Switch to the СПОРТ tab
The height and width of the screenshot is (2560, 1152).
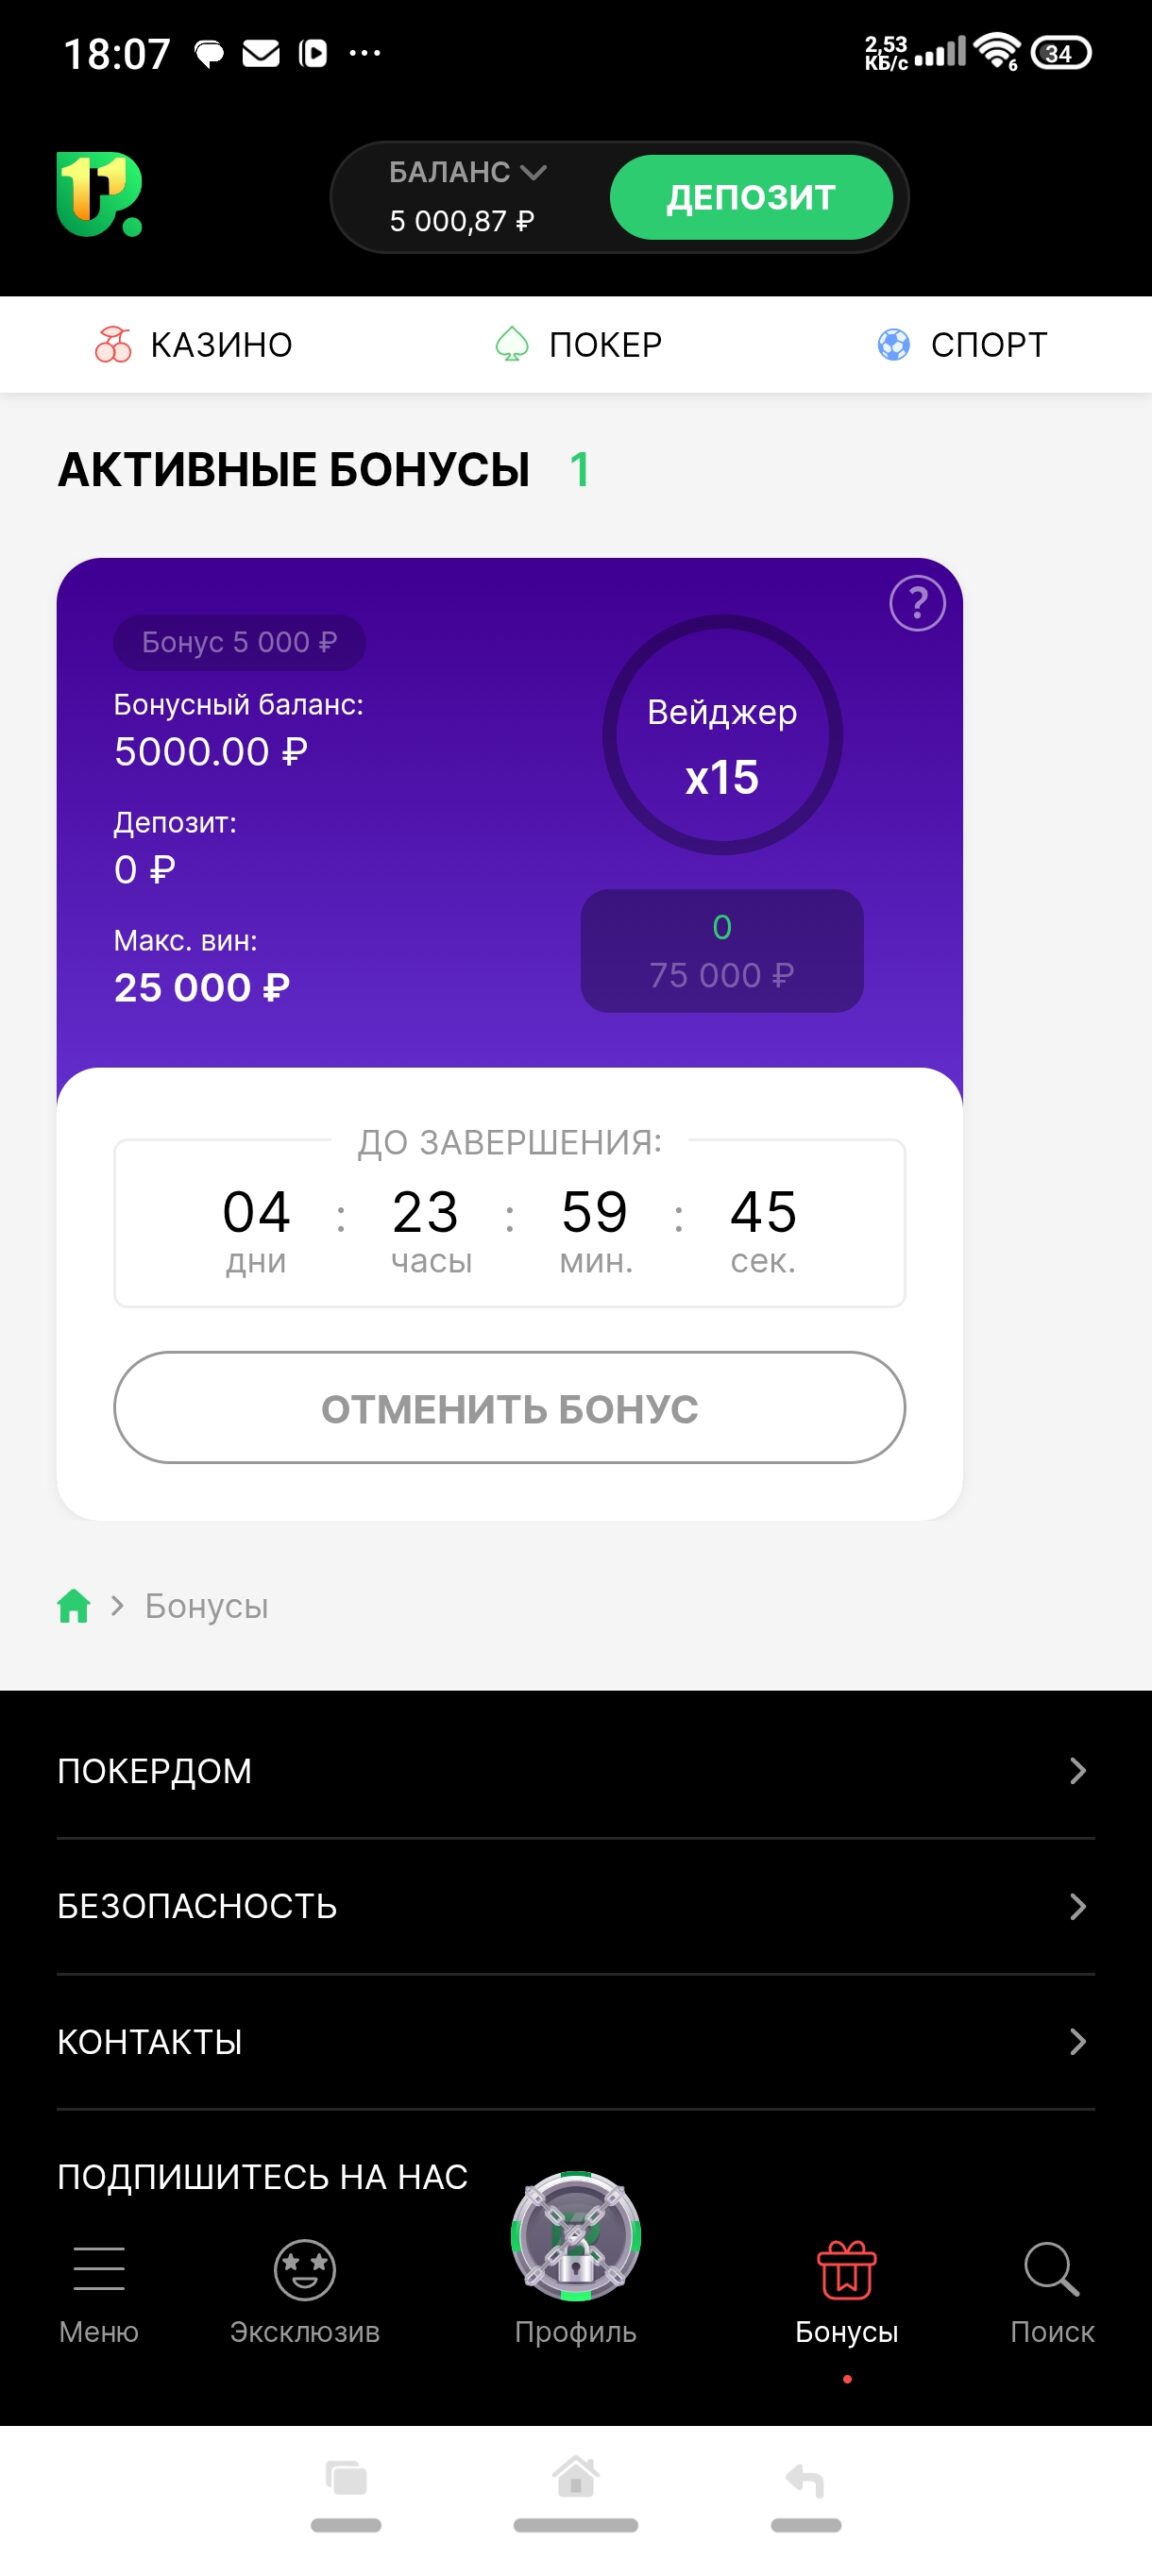(x=962, y=345)
